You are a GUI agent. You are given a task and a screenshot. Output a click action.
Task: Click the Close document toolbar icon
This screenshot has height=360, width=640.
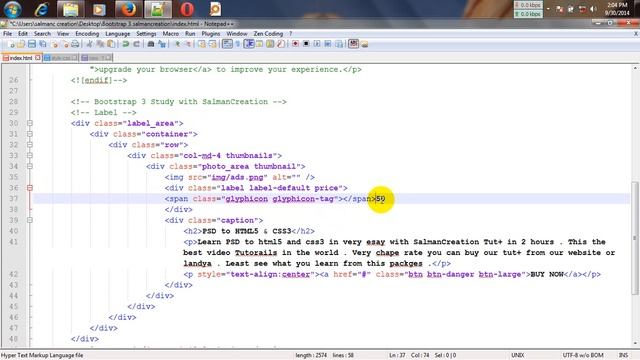(x=55, y=44)
